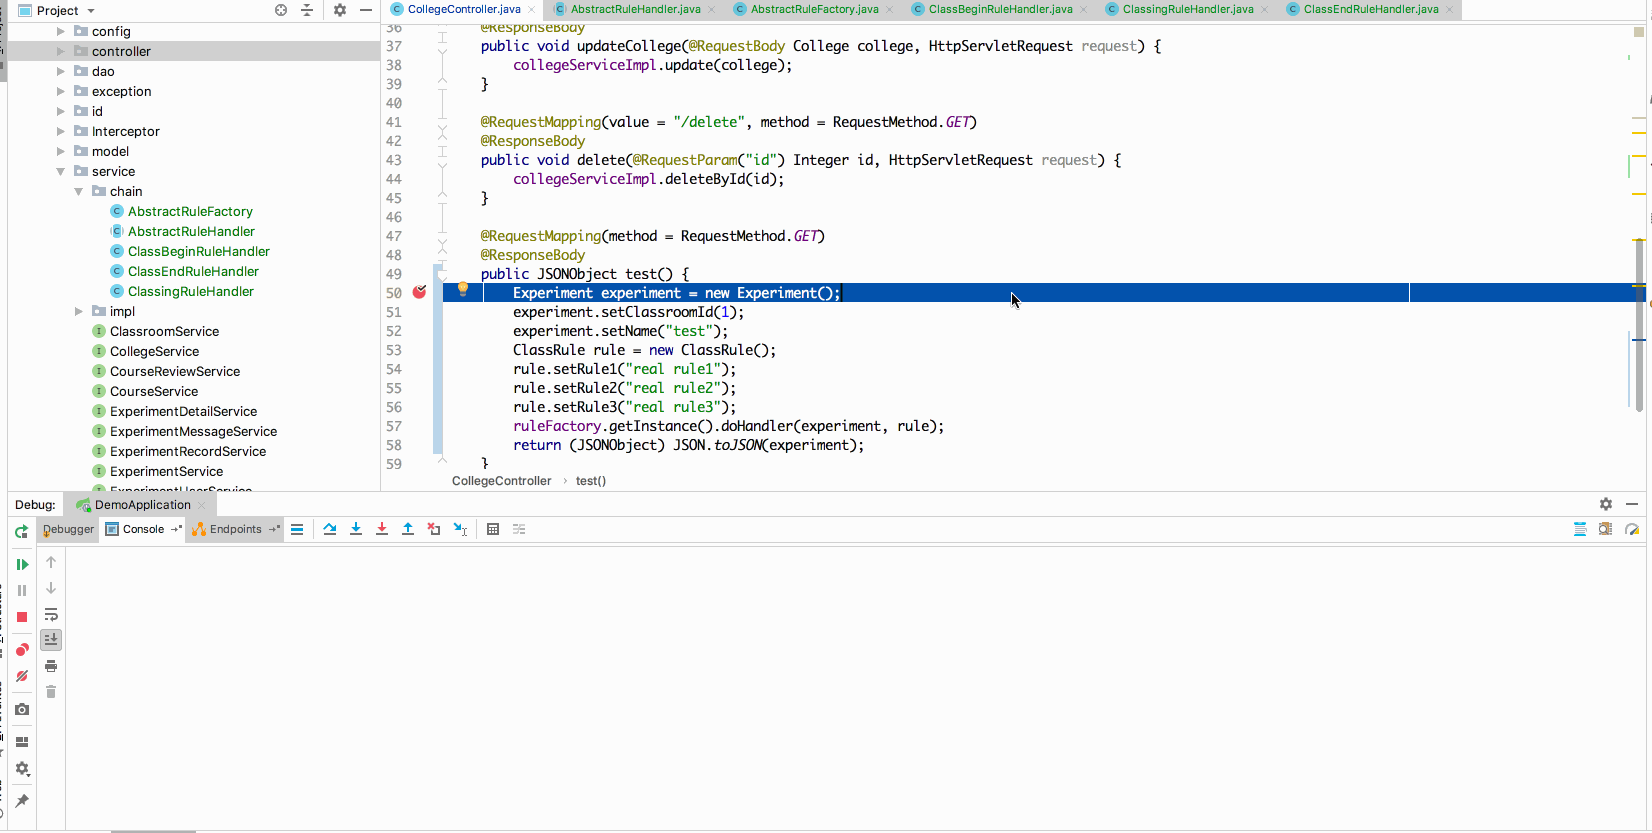Image resolution: width=1652 pixels, height=833 pixels.
Task: Click the Restore Layout icon
Action: point(22,742)
